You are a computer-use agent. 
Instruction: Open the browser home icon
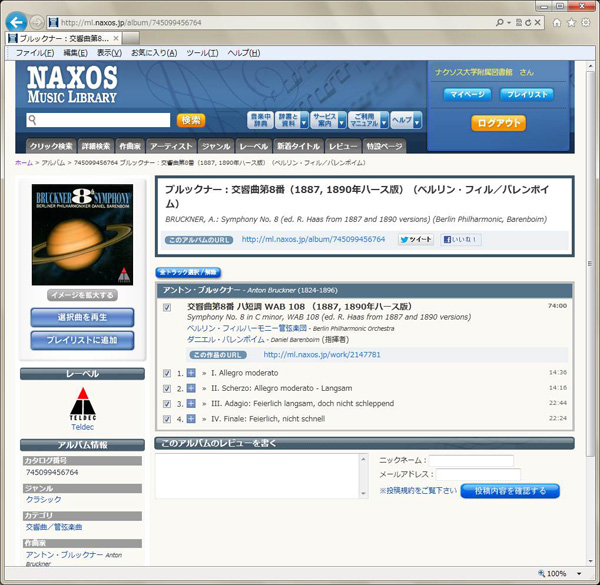point(557,23)
